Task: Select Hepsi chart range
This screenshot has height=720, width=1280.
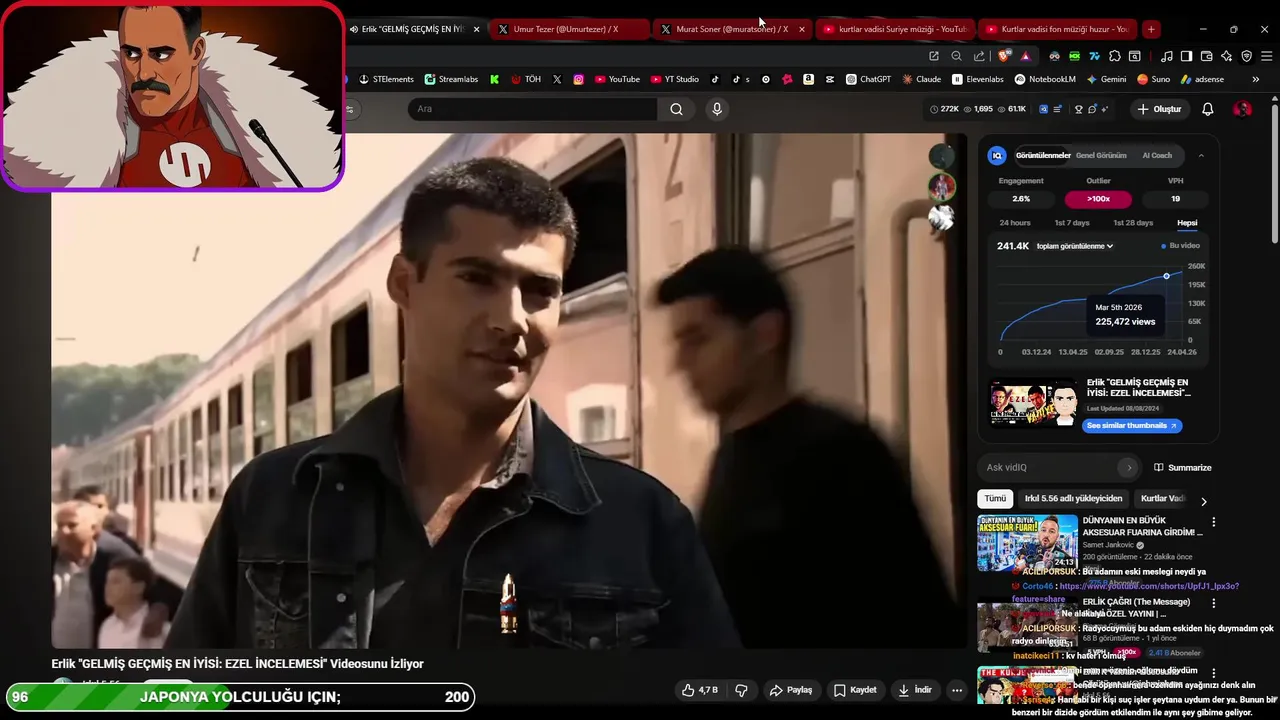Action: [1187, 223]
